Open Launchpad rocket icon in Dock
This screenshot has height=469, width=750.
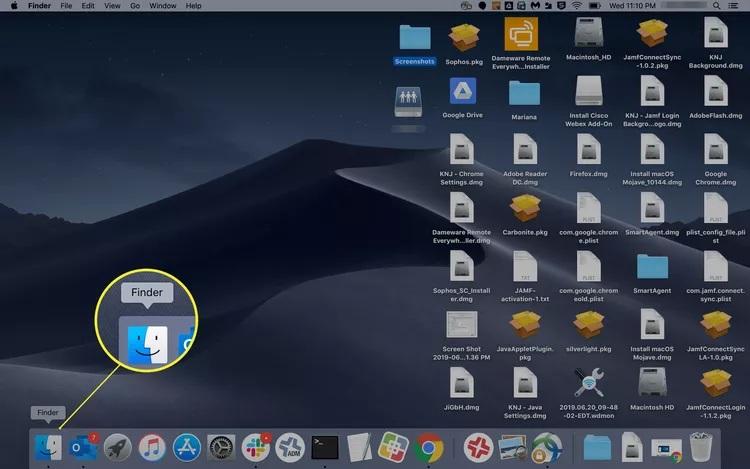coord(117,446)
